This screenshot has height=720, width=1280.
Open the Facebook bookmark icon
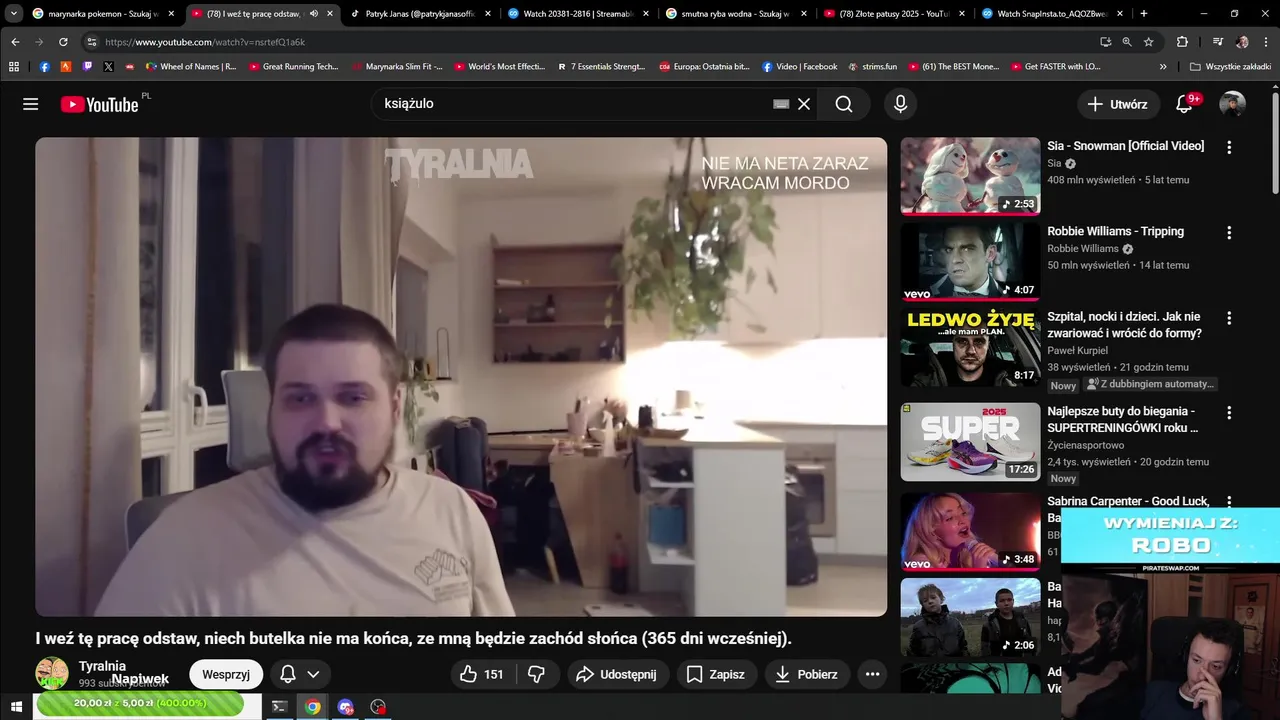tap(44, 67)
